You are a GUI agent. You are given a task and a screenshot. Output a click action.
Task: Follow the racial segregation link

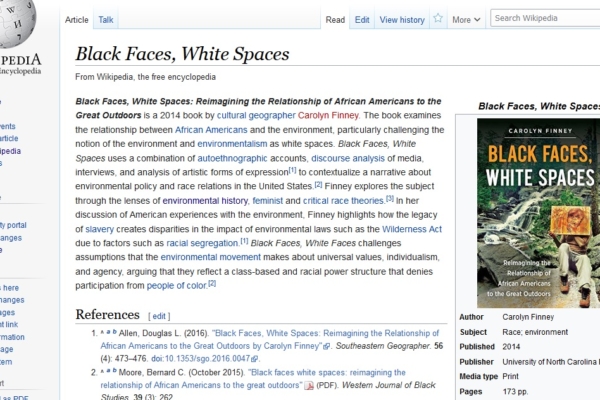[x=201, y=242]
